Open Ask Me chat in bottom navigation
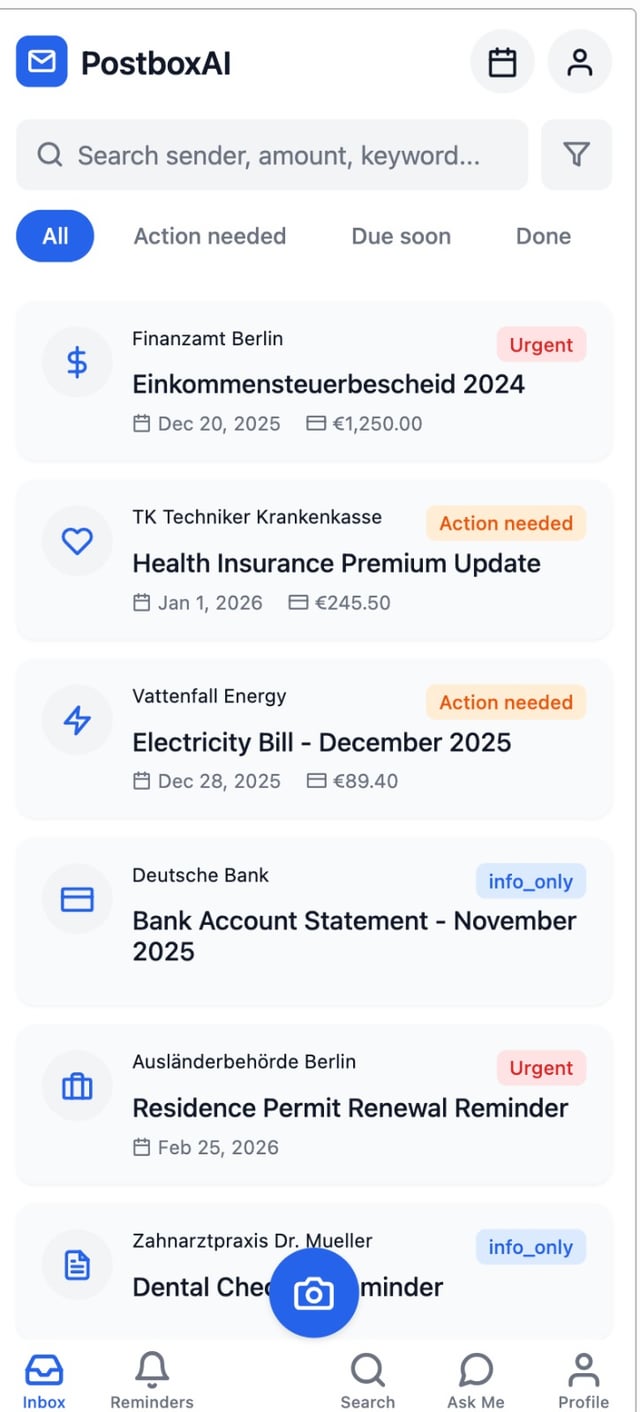The image size is (640, 1412). [476, 1380]
